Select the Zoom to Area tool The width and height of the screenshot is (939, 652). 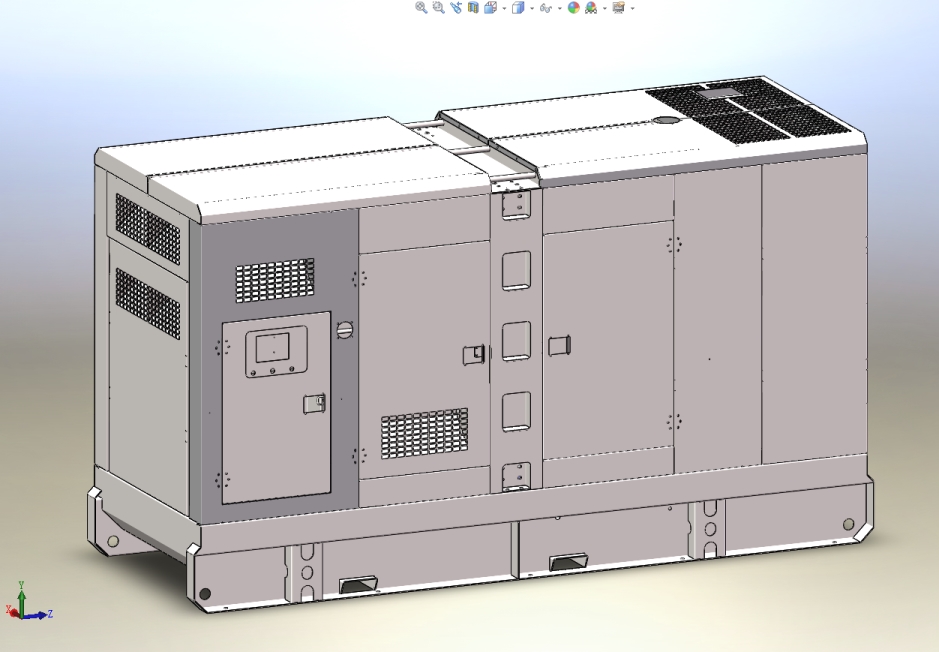(x=439, y=7)
